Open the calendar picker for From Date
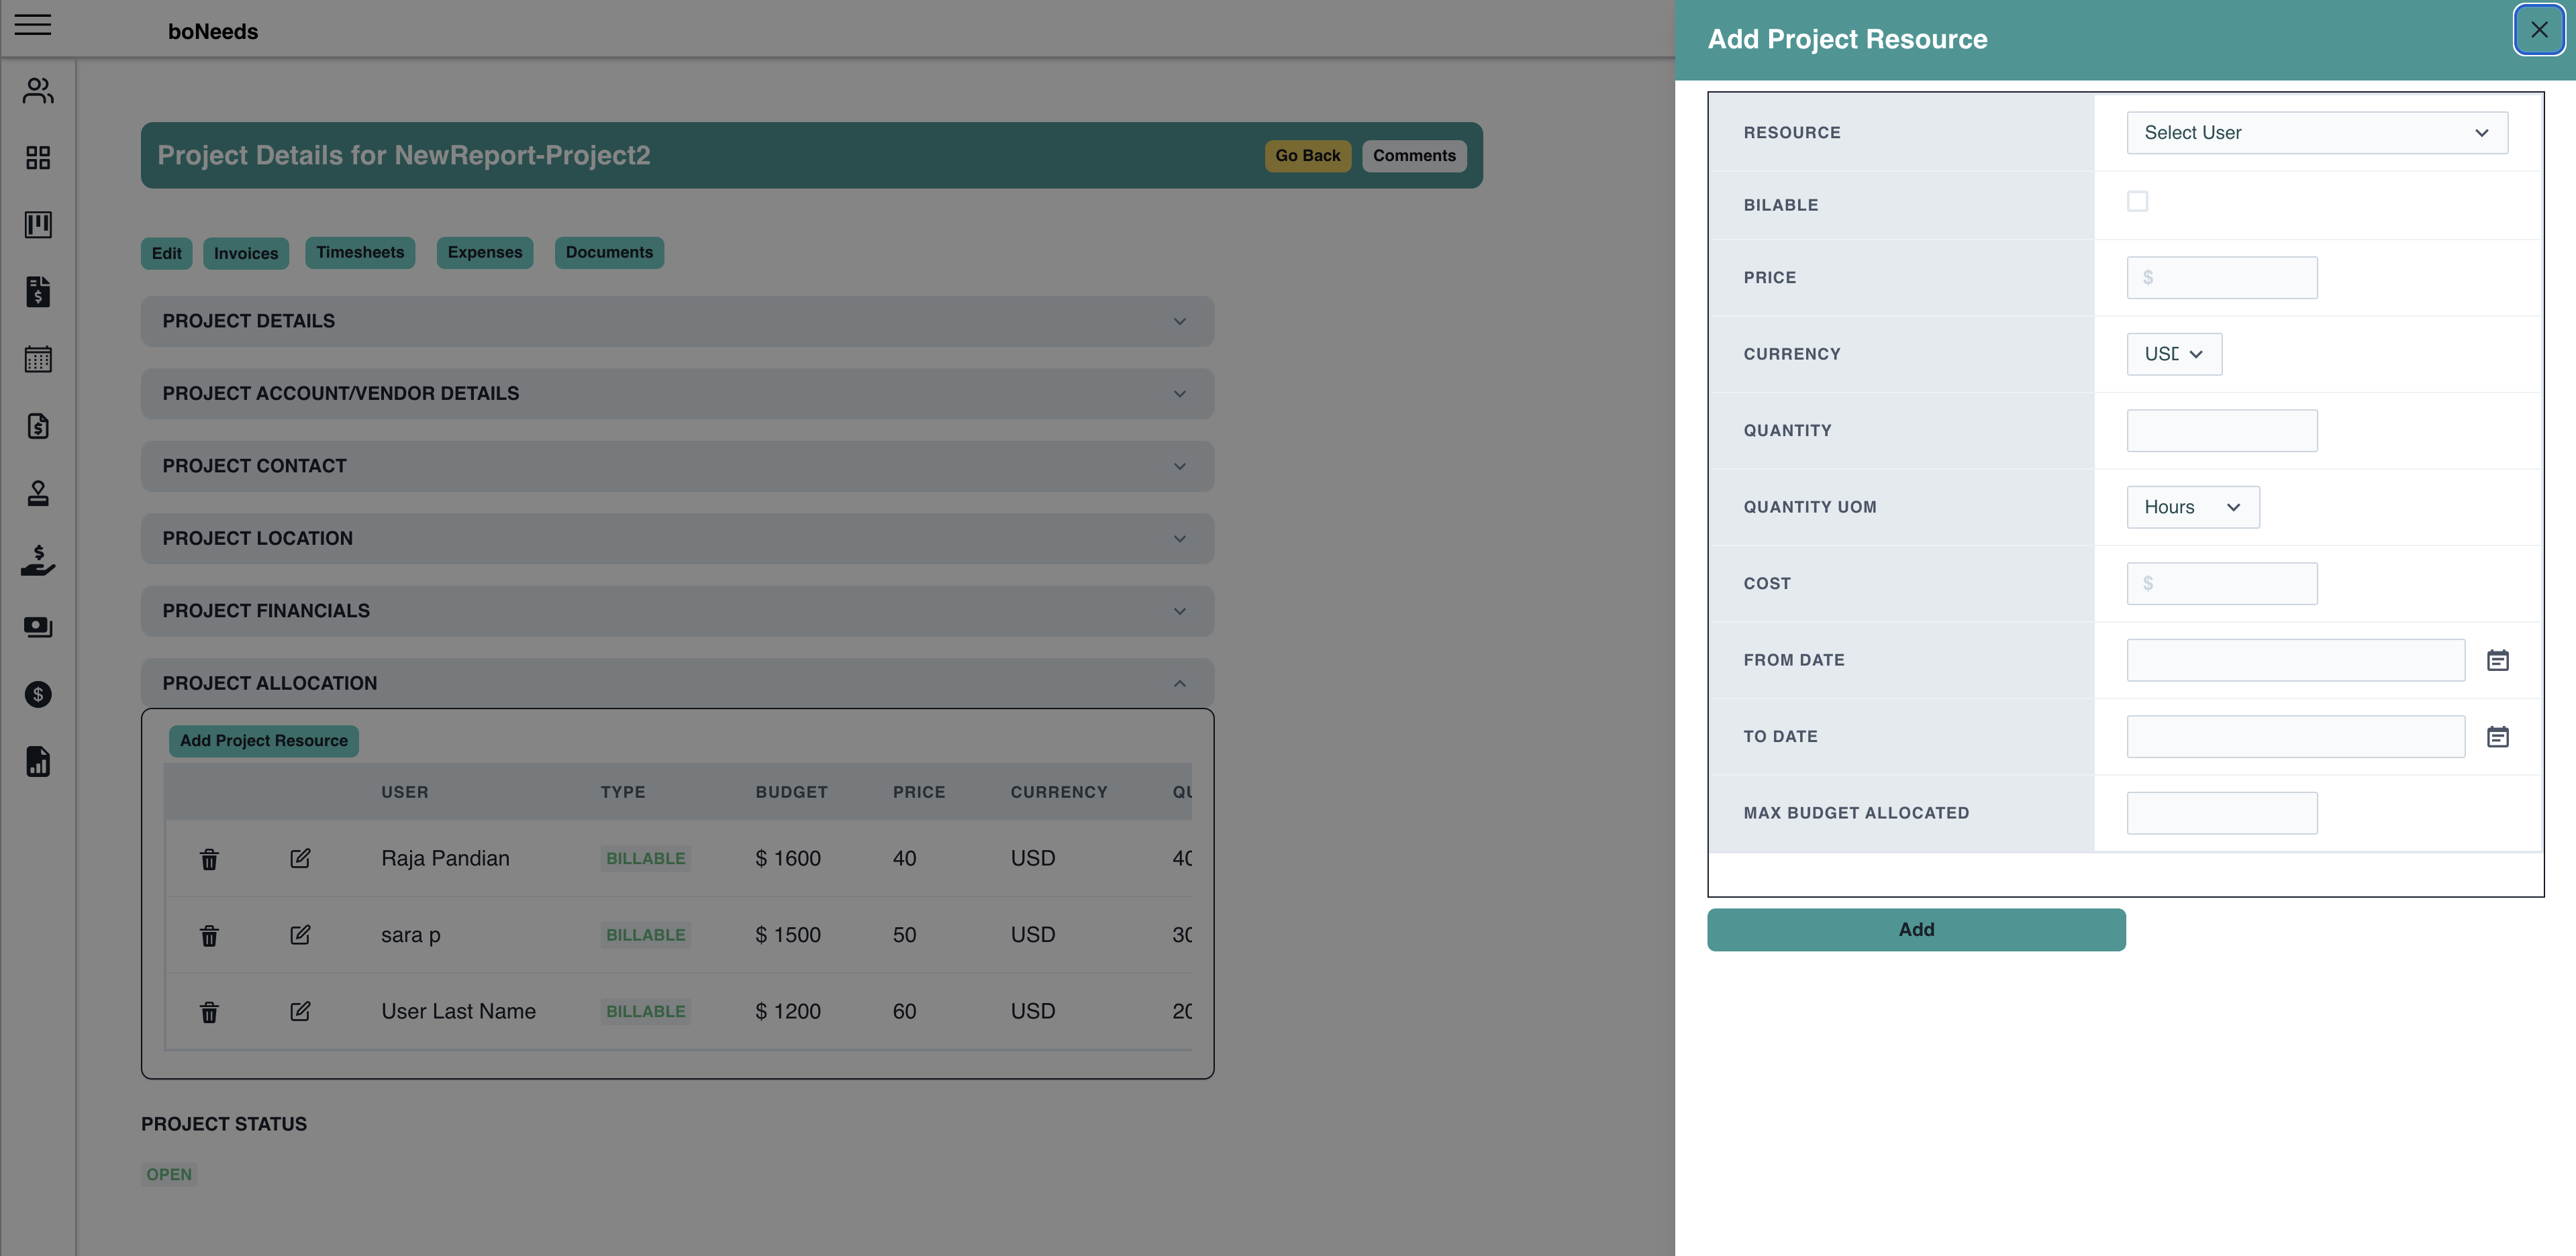The height and width of the screenshot is (1256, 2576). [2498, 659]
